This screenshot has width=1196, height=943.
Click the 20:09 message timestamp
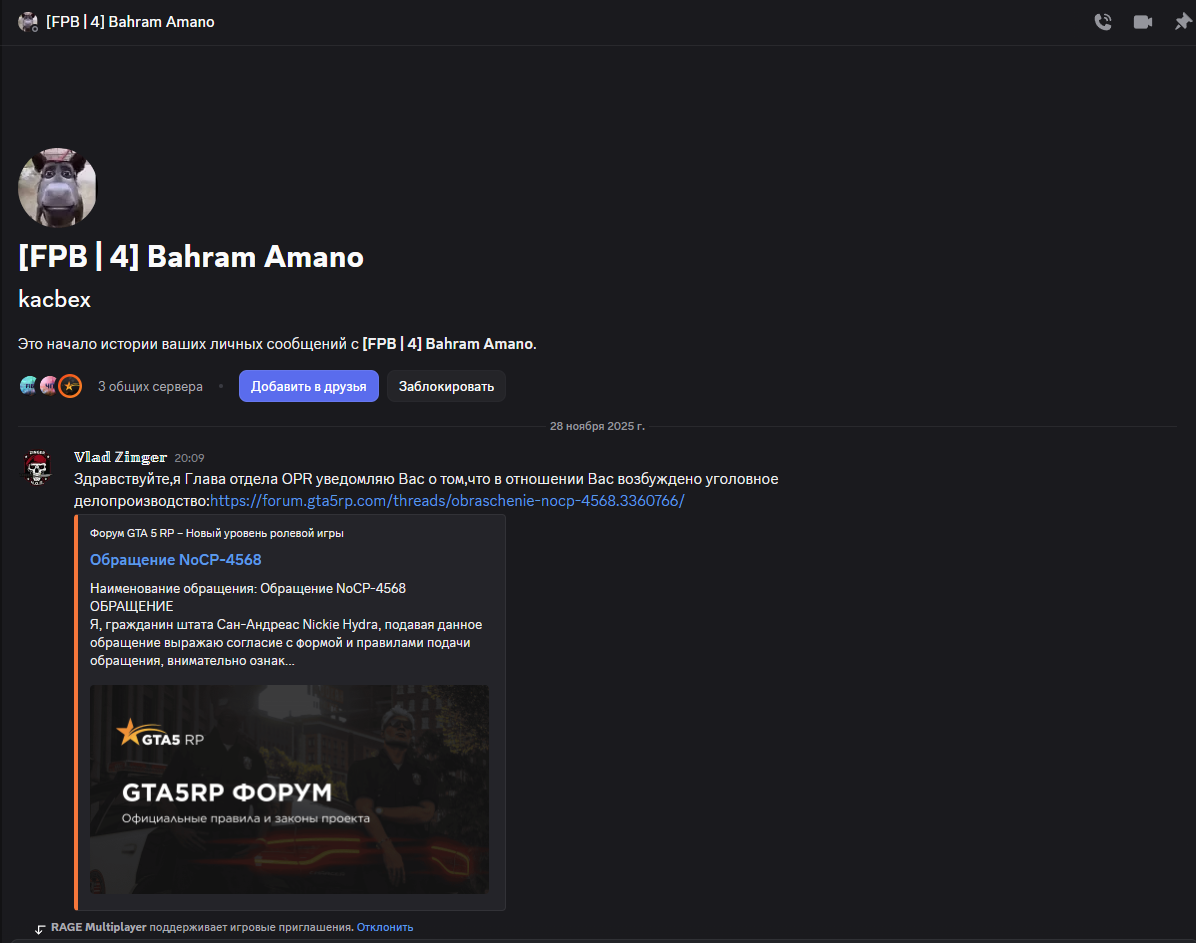[189, 458]
